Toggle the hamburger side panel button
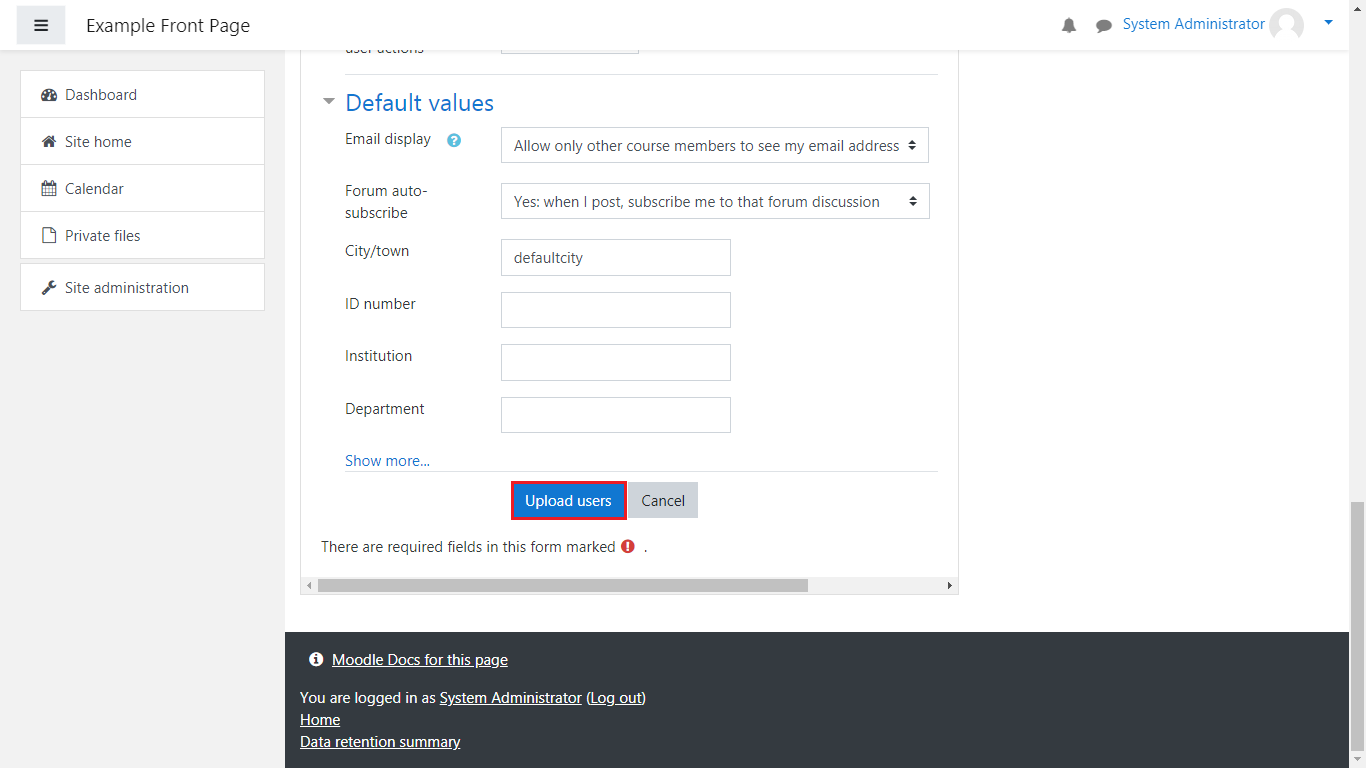The height and width of the screenshot is (768, 1366). click(x=41, y=25)
